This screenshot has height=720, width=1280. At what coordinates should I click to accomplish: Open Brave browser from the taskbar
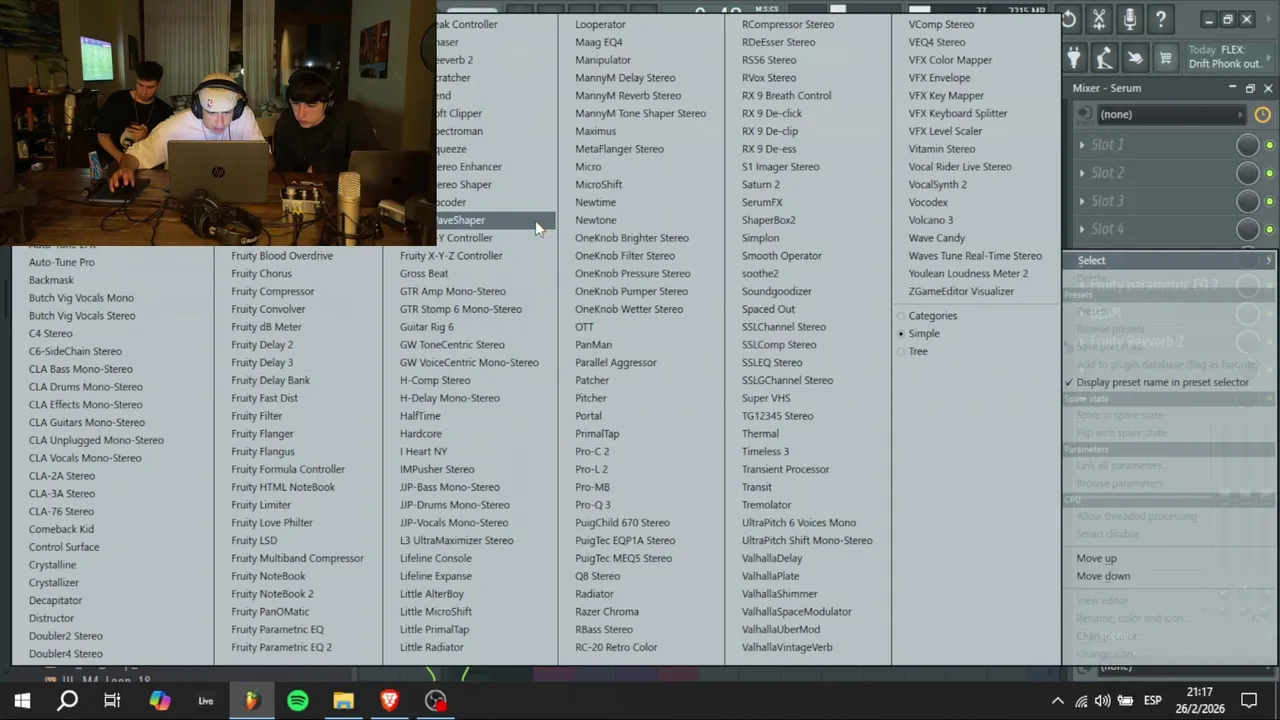[x=389, y=701]
